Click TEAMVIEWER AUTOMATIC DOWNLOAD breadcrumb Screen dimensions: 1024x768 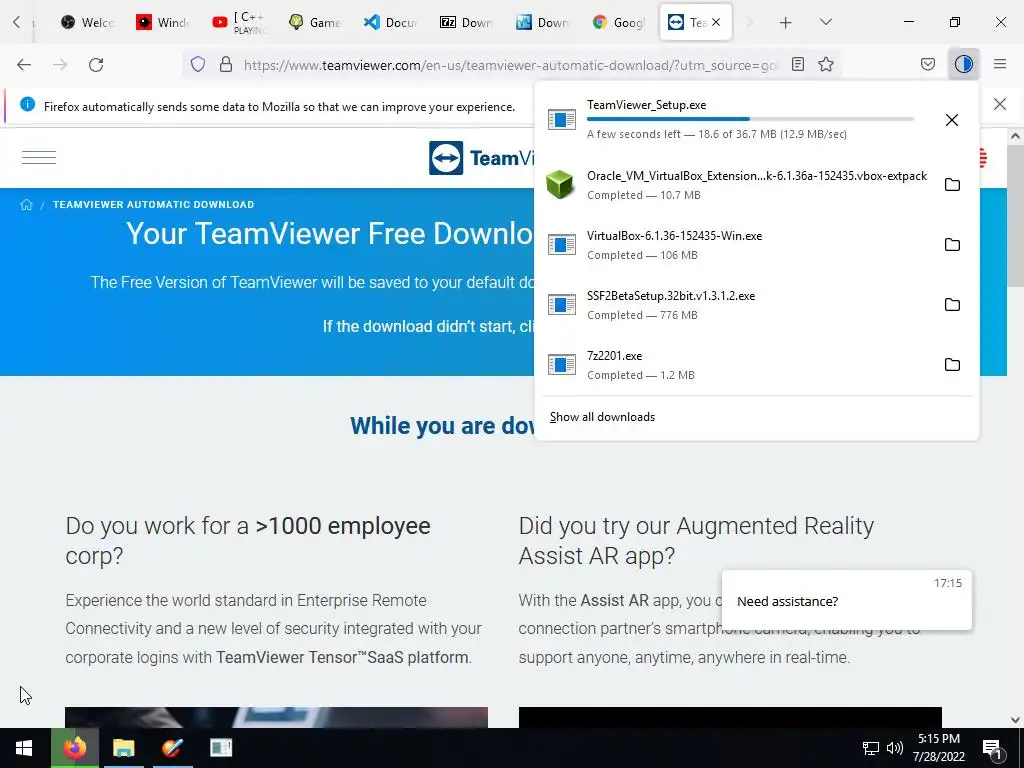153,204
